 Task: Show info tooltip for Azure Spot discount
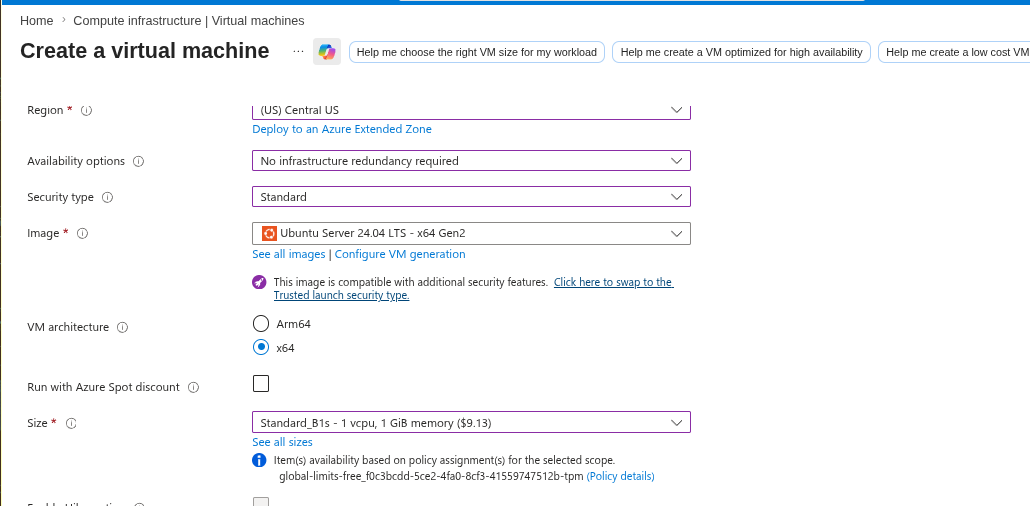point(193,388)
